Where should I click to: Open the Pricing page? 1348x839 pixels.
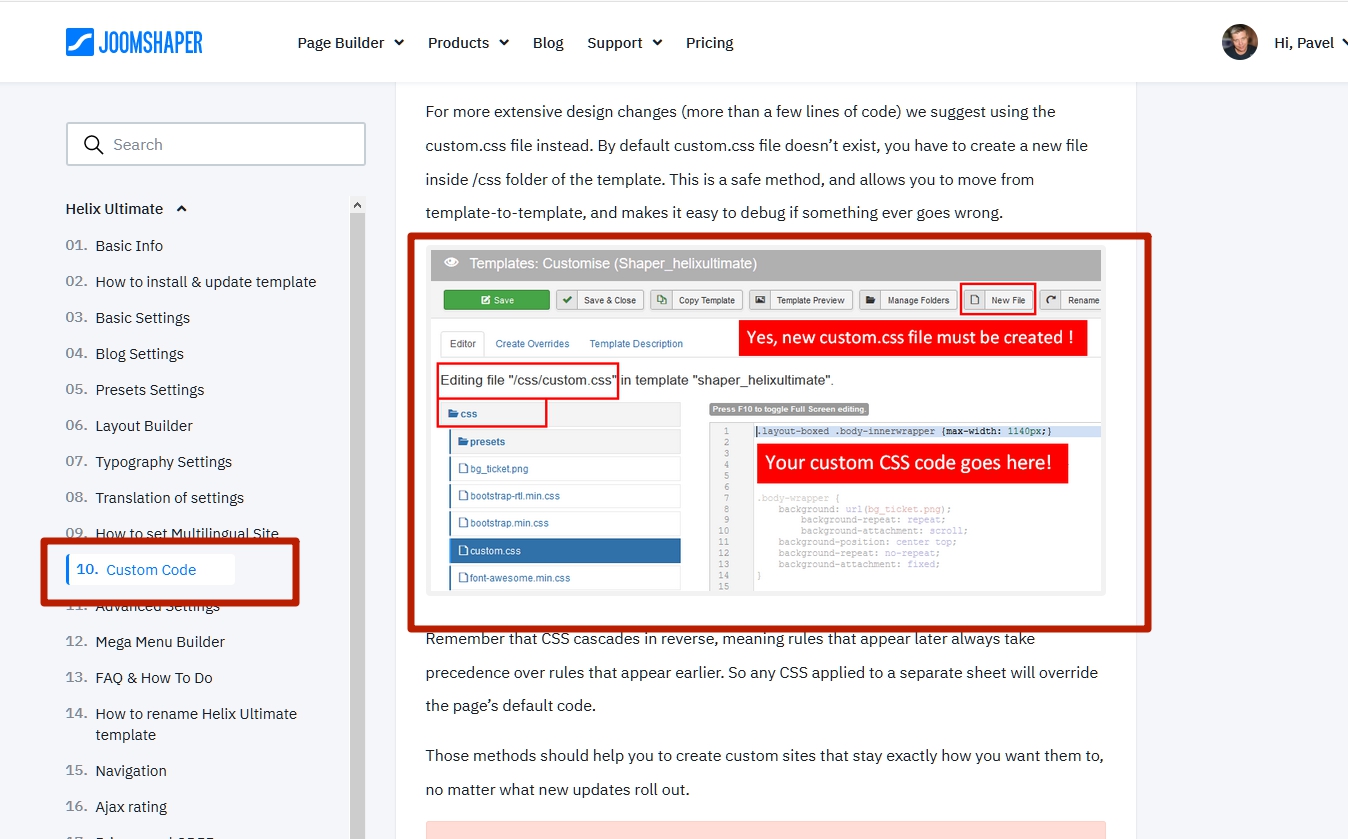click(709, 43)
